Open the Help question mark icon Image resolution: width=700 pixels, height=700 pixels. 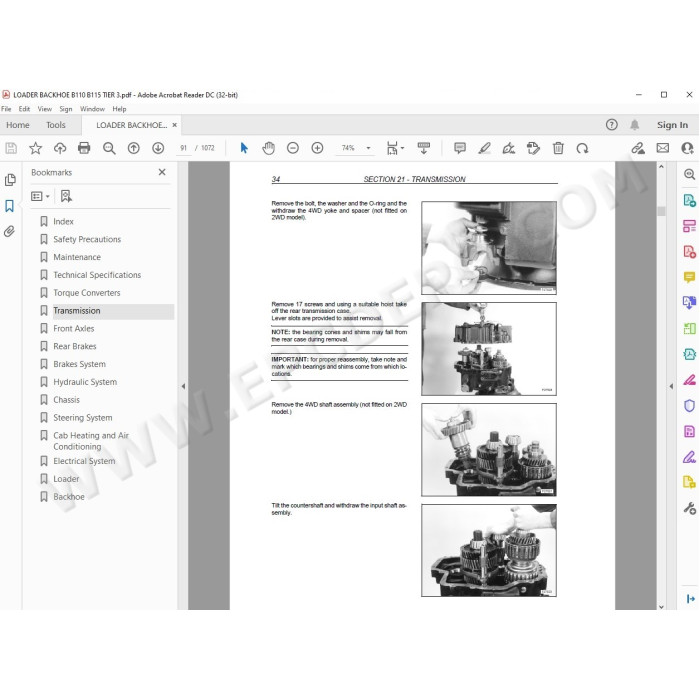[612, 125]
